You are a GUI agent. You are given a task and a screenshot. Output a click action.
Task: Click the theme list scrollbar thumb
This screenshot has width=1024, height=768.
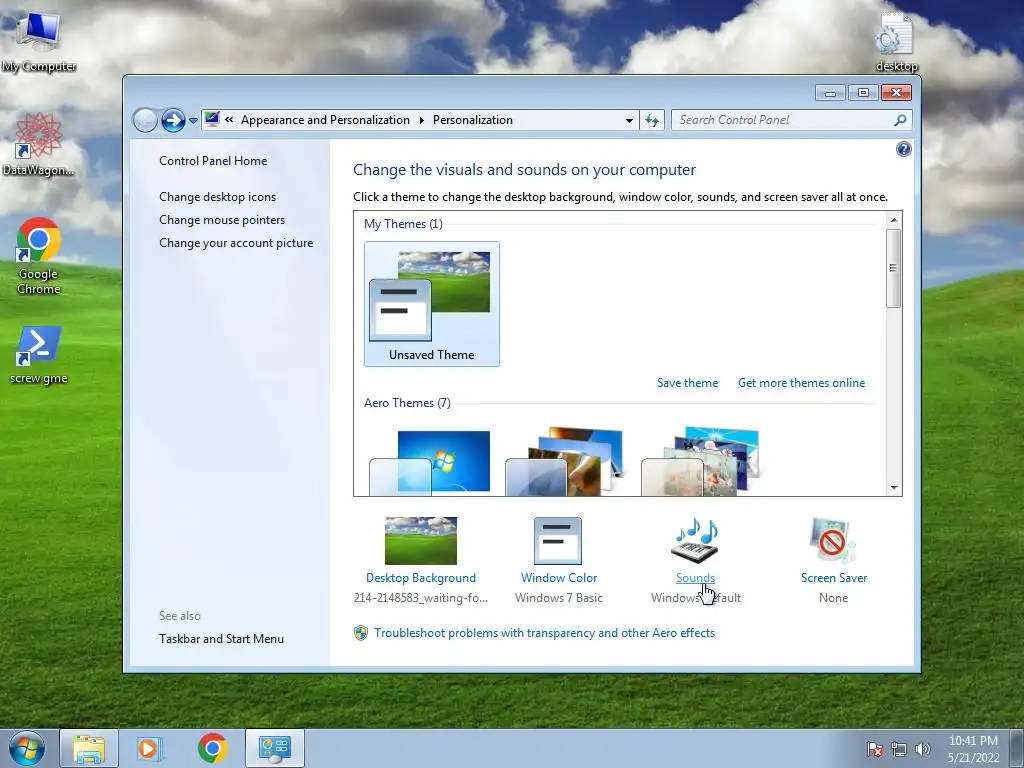pyautogui.click(x=894, y=268)
